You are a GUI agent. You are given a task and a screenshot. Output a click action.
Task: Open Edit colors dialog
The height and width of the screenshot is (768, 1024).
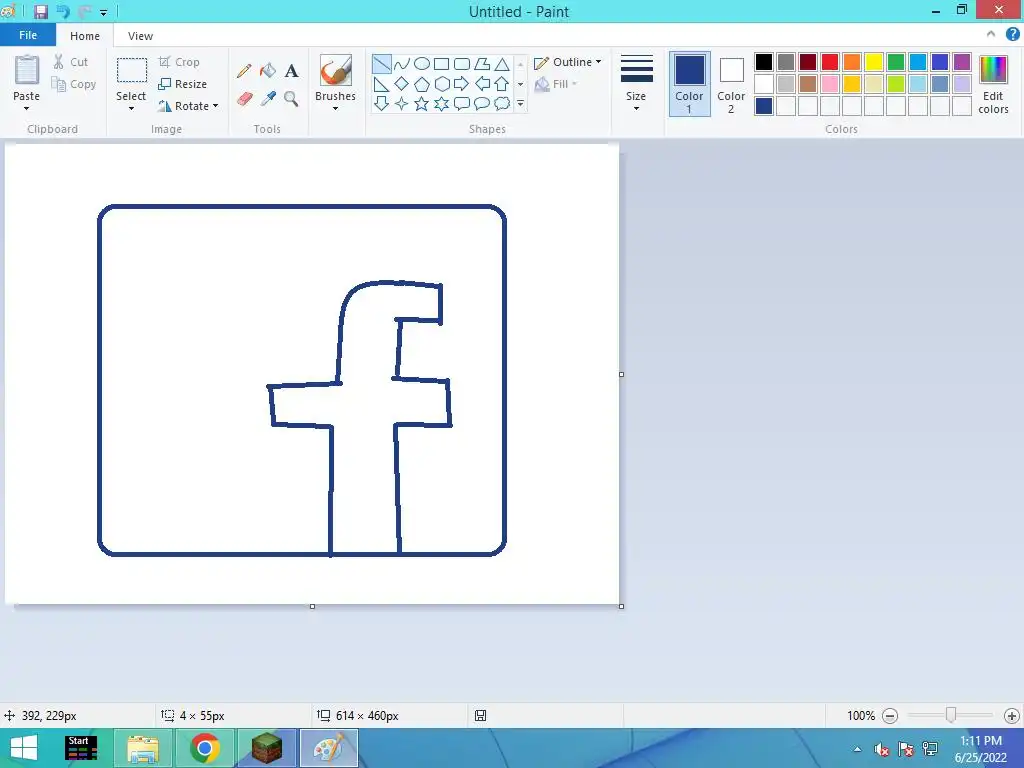993,84
